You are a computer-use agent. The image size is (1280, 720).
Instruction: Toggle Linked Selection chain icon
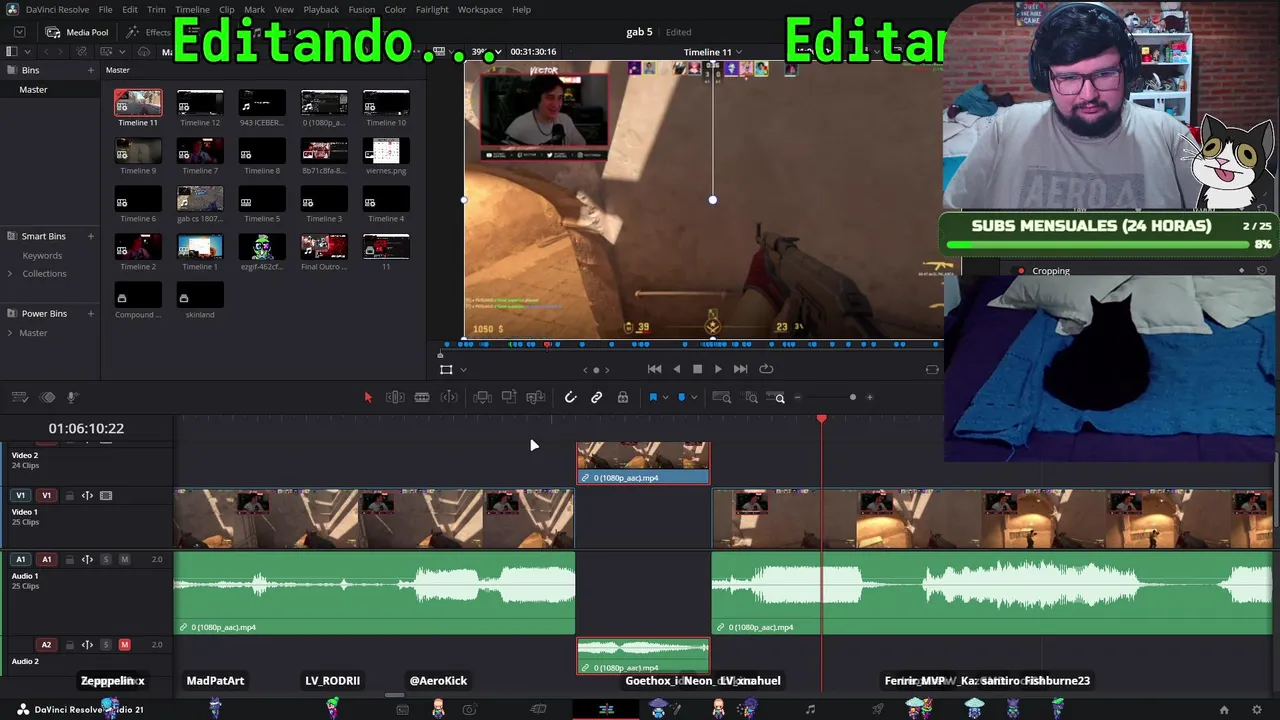(596, 397)
